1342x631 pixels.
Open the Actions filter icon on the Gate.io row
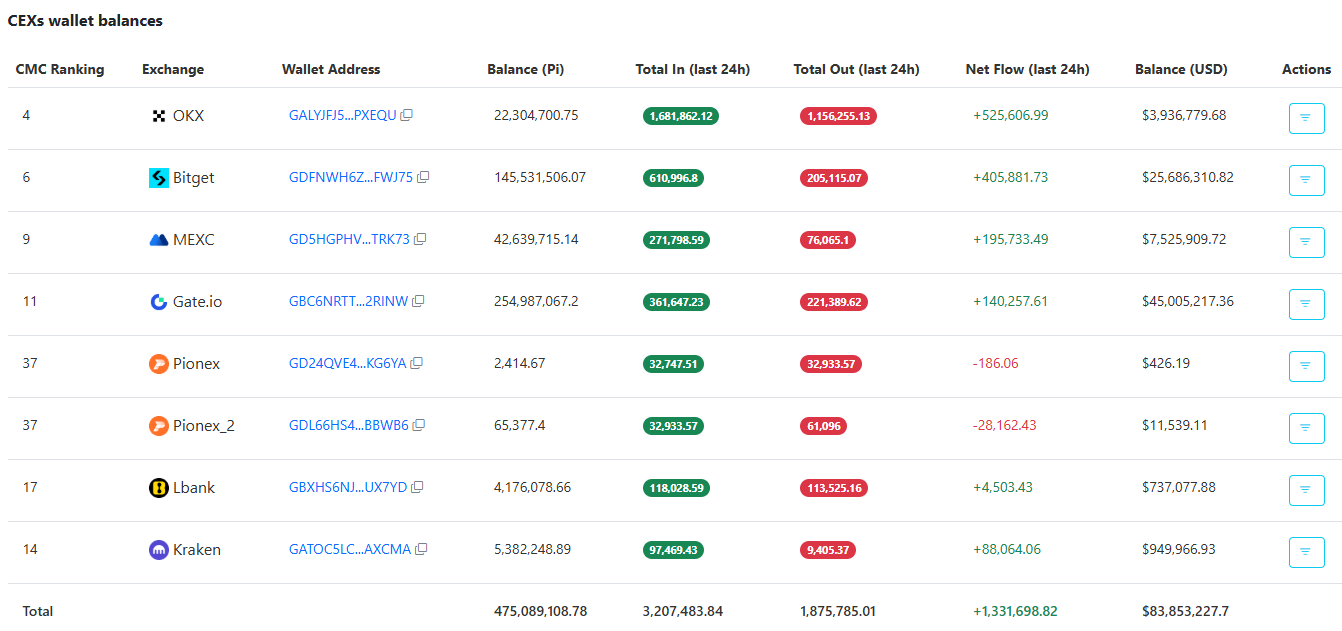point(1306,304)
